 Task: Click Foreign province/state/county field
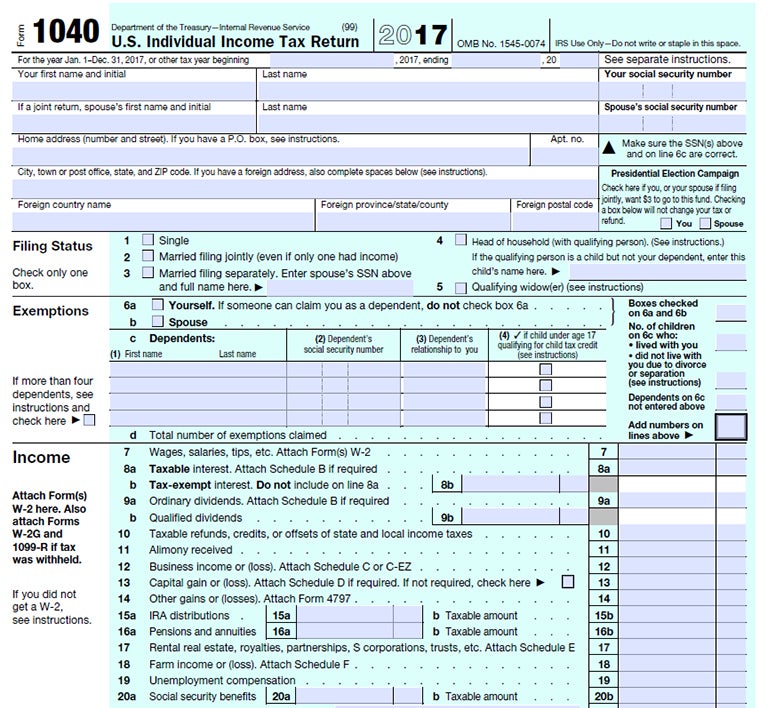413,221
